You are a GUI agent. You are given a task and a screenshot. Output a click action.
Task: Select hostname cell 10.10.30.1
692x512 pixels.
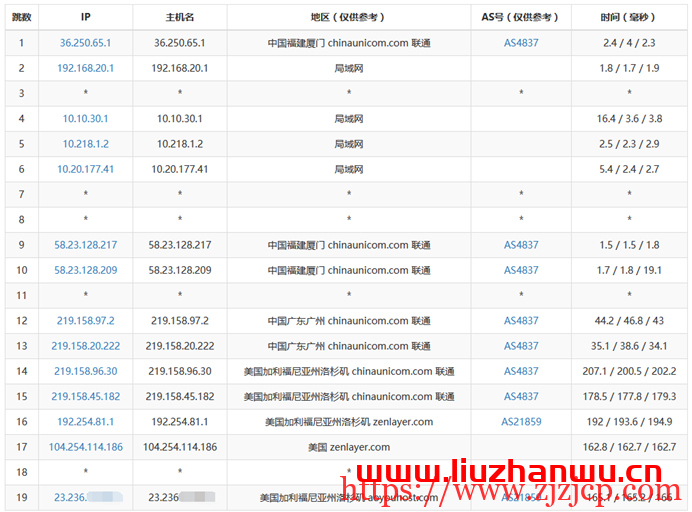(180, 118)
